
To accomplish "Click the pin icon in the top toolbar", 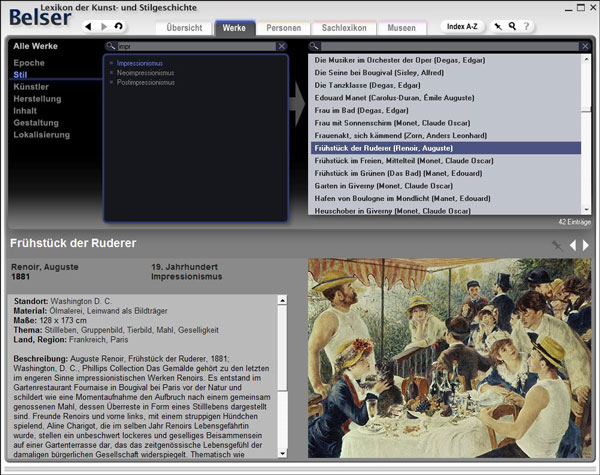I will coord(498,26).
